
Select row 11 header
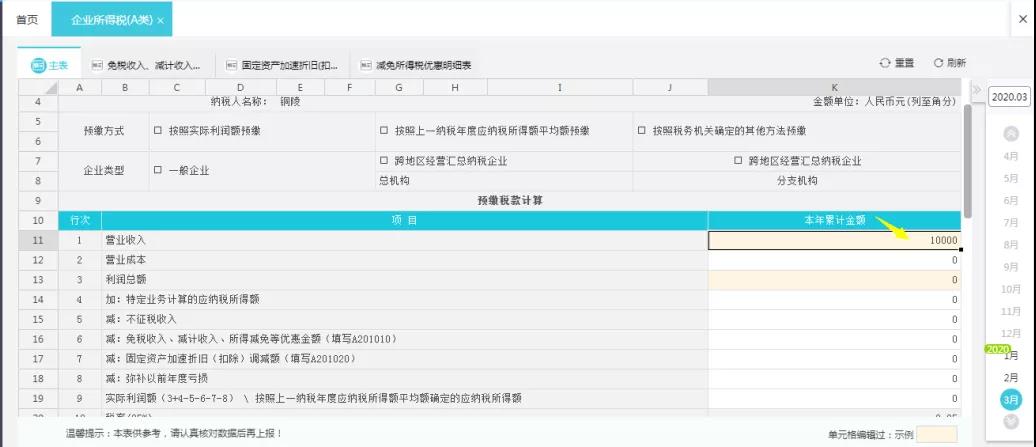point(38,240)
